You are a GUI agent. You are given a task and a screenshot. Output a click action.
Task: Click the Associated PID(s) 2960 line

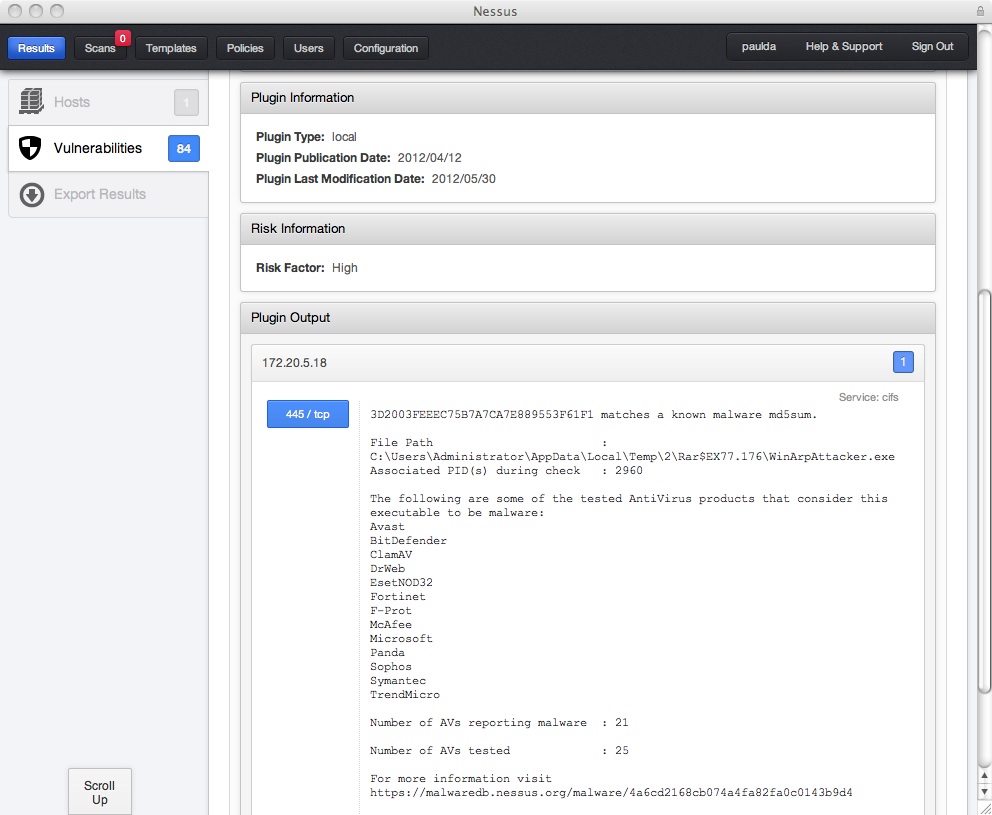click(506, 471)
